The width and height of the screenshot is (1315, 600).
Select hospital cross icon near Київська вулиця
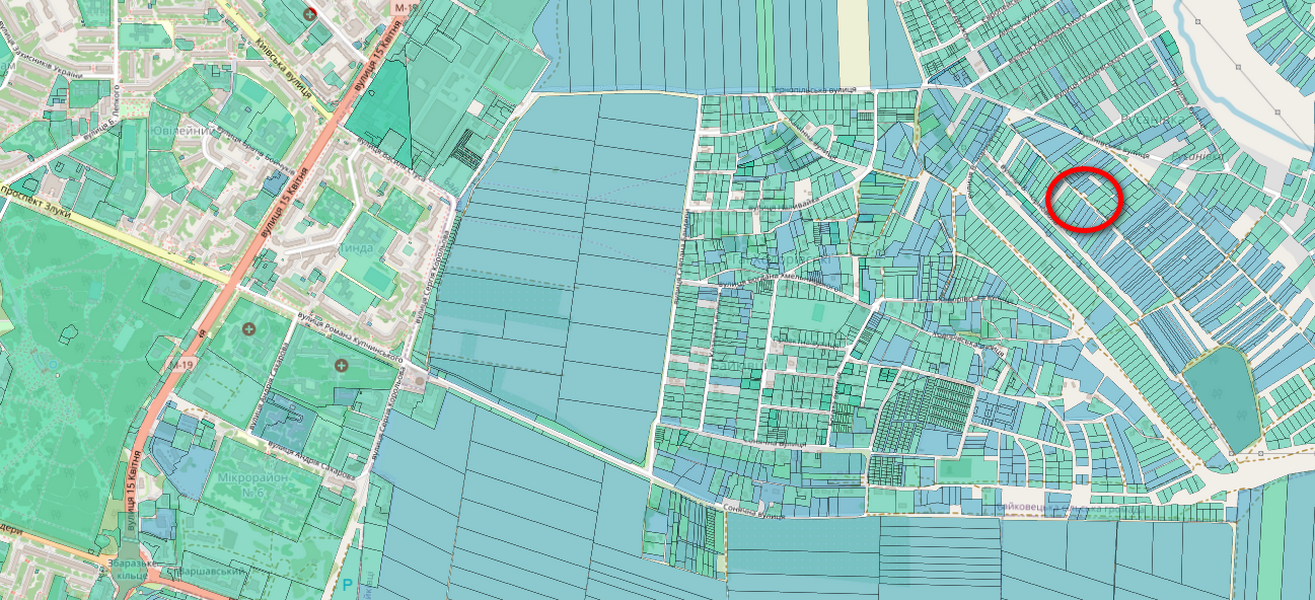(x=310, y=12)
